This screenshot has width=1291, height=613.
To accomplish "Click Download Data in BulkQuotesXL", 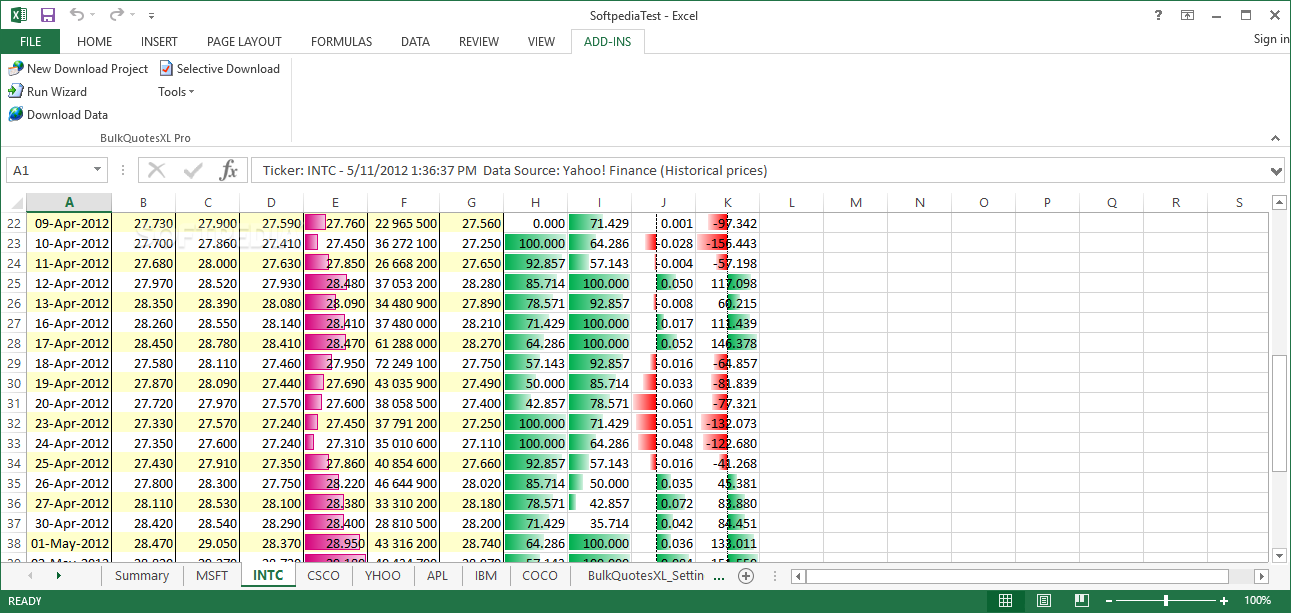I will click(x=58, y=114).
